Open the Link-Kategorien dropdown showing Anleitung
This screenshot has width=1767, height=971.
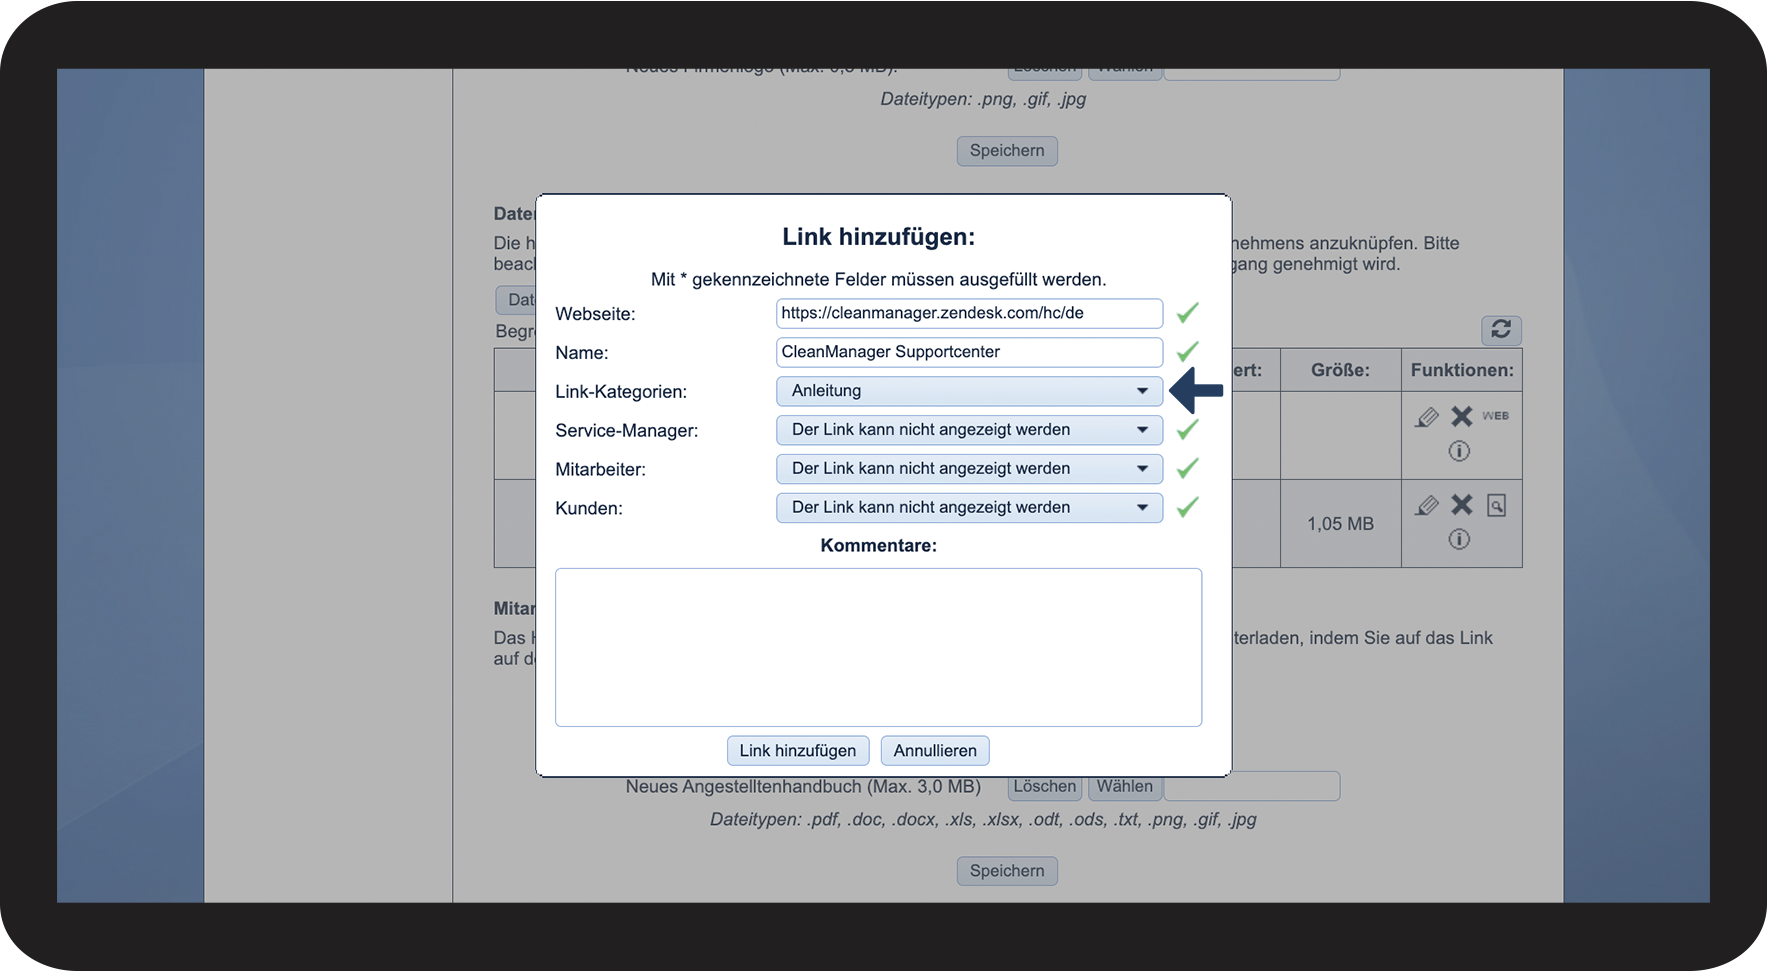click(969, 391)
